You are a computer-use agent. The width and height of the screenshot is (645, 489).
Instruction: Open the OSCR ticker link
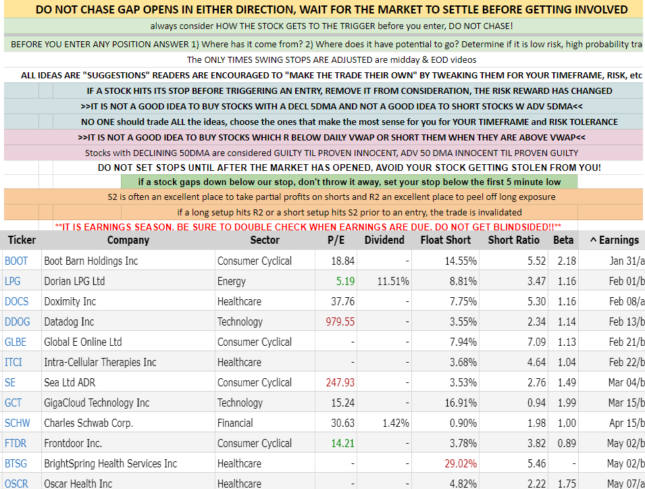16,483
